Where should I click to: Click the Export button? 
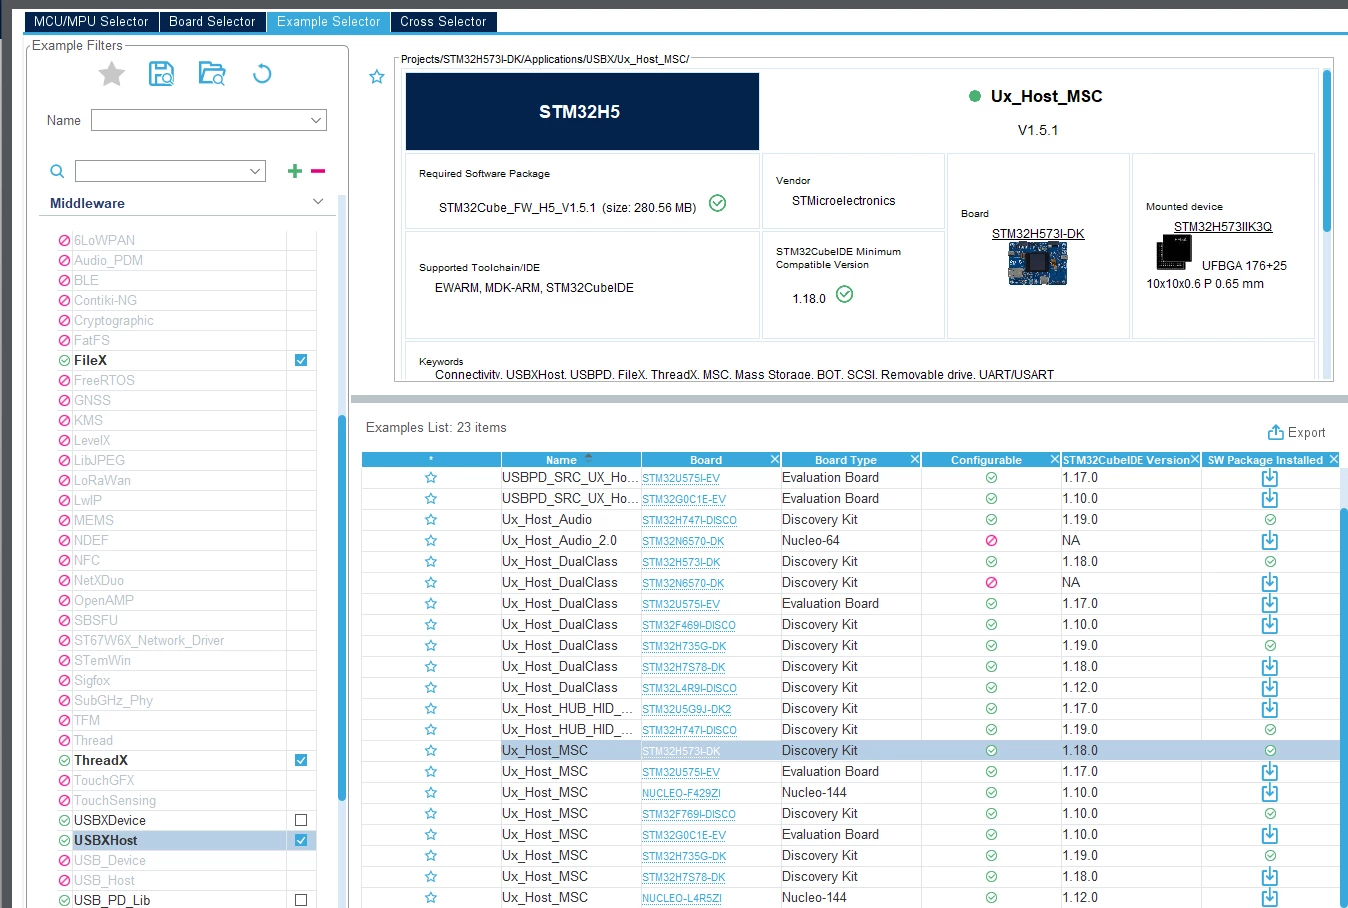pyautogui.click(x=1296, y=432)
